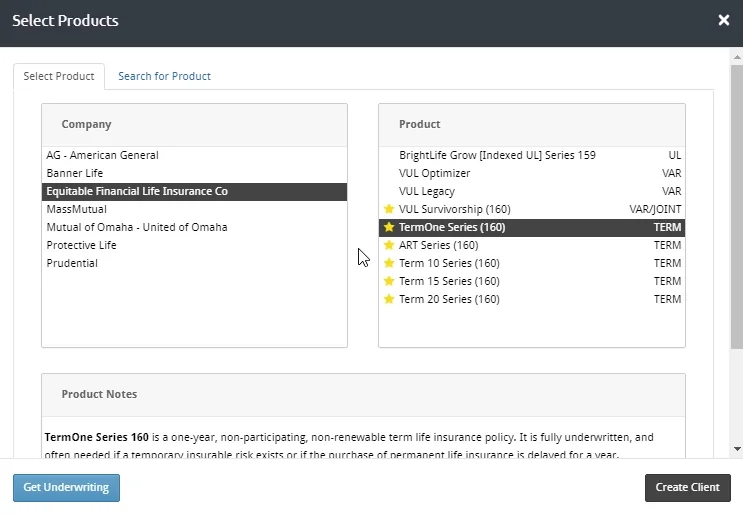The image size is (743, 514).
Task: Close the Select Products dialog
Action: (x=723, y=20)
